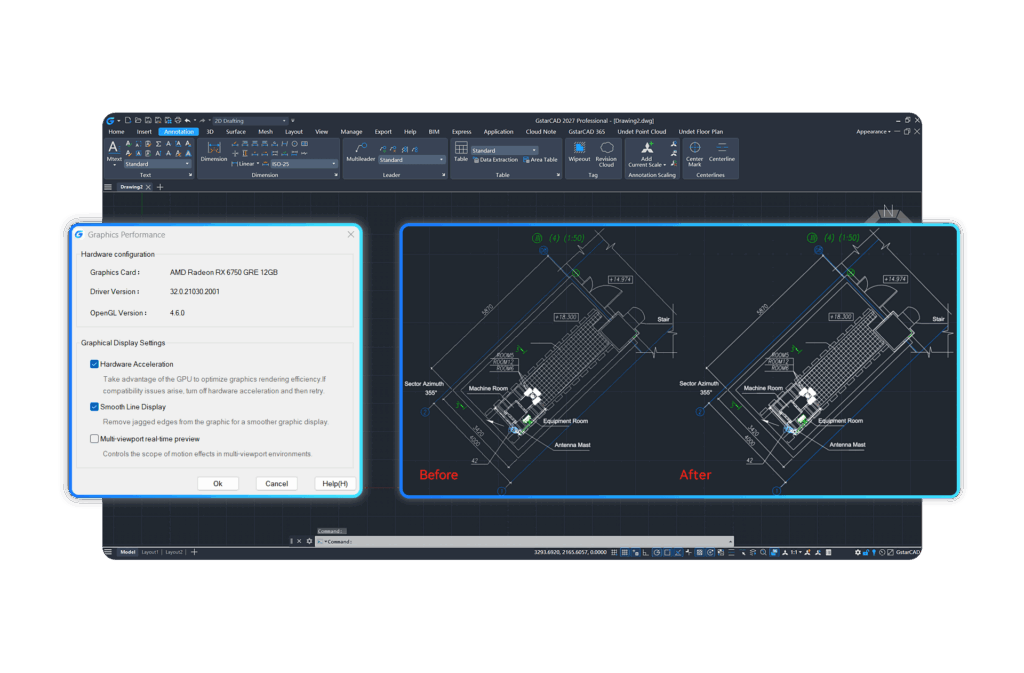Image resolution: width=1024 pixels, height=673 pixels.
Task: Click the Area Table tool
Action: 540,160
